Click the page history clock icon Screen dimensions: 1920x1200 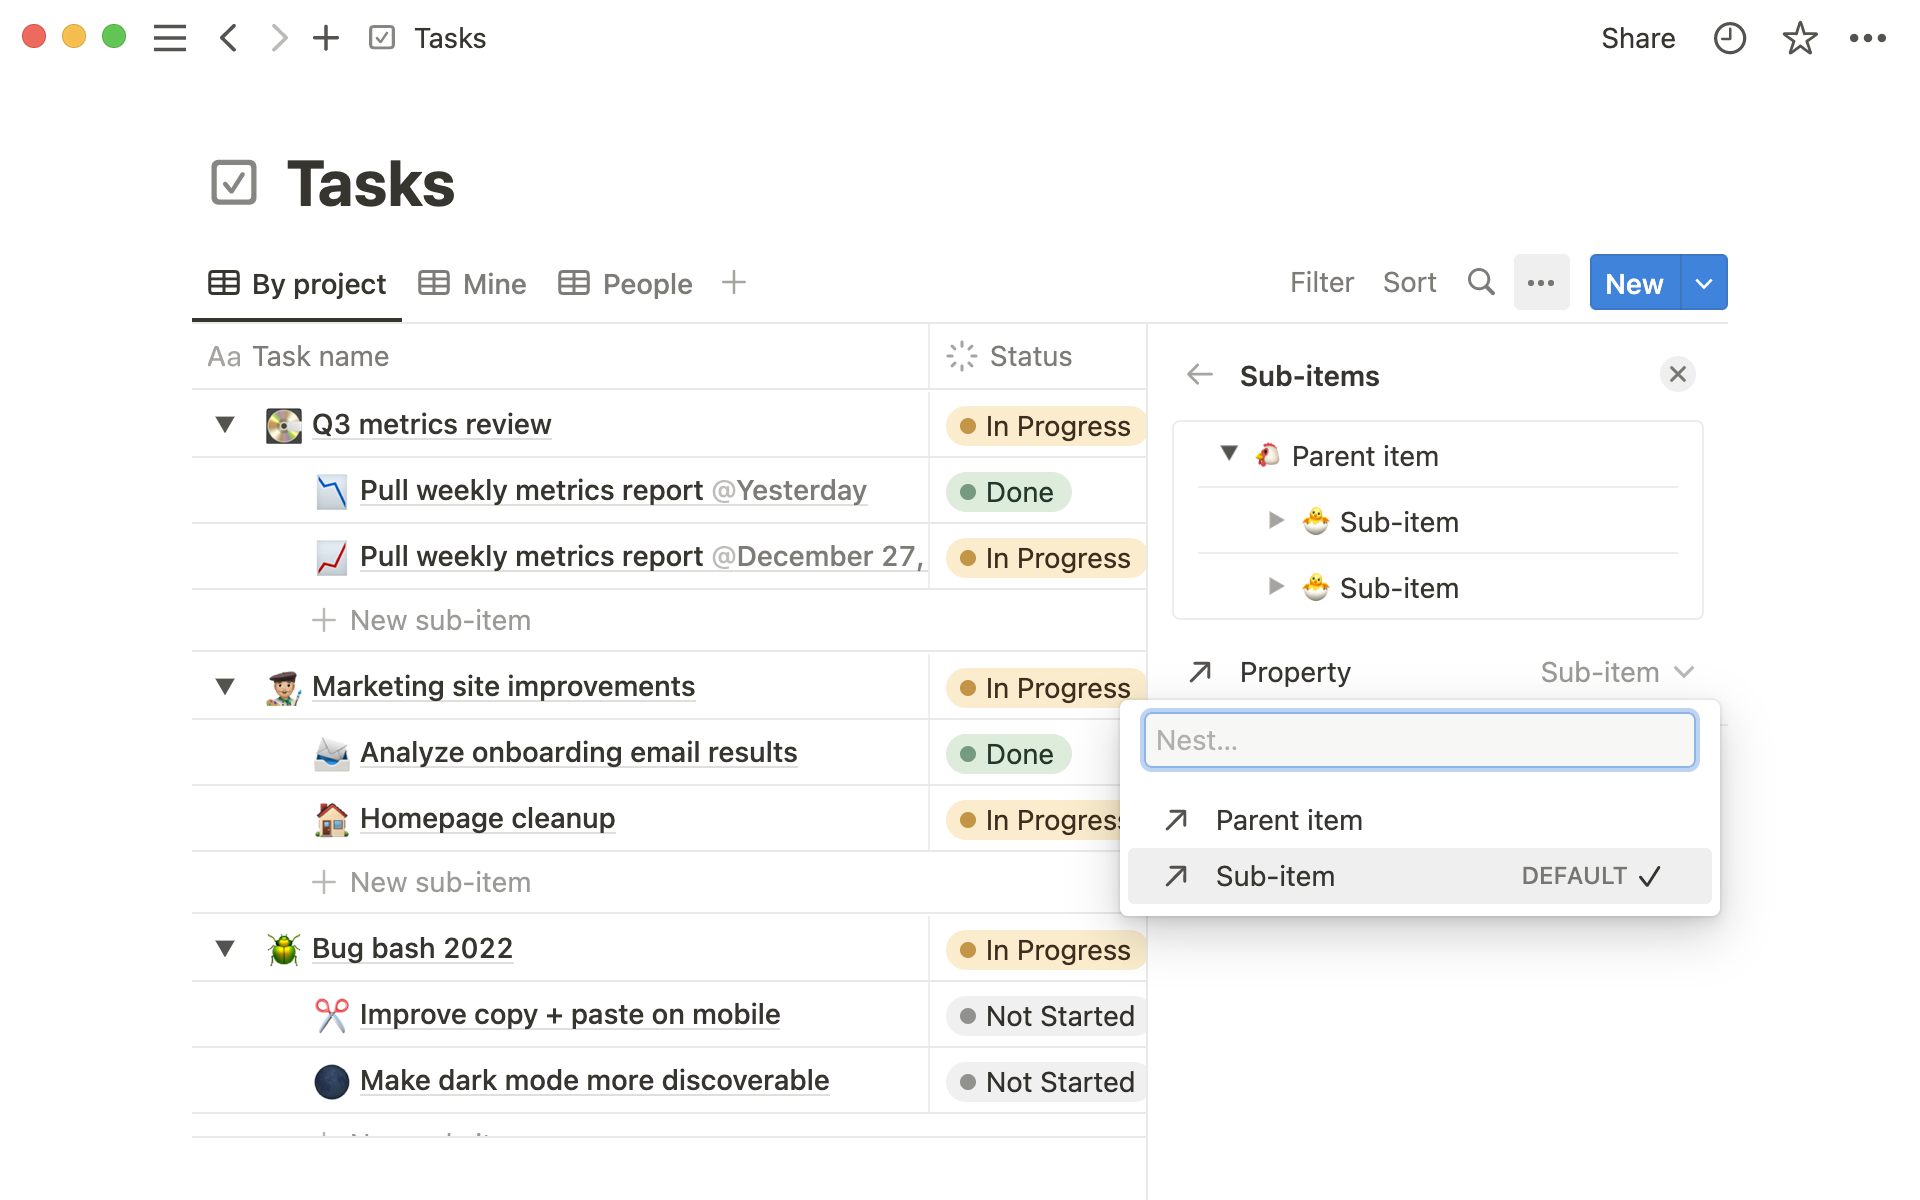(x=1729, y=38)
